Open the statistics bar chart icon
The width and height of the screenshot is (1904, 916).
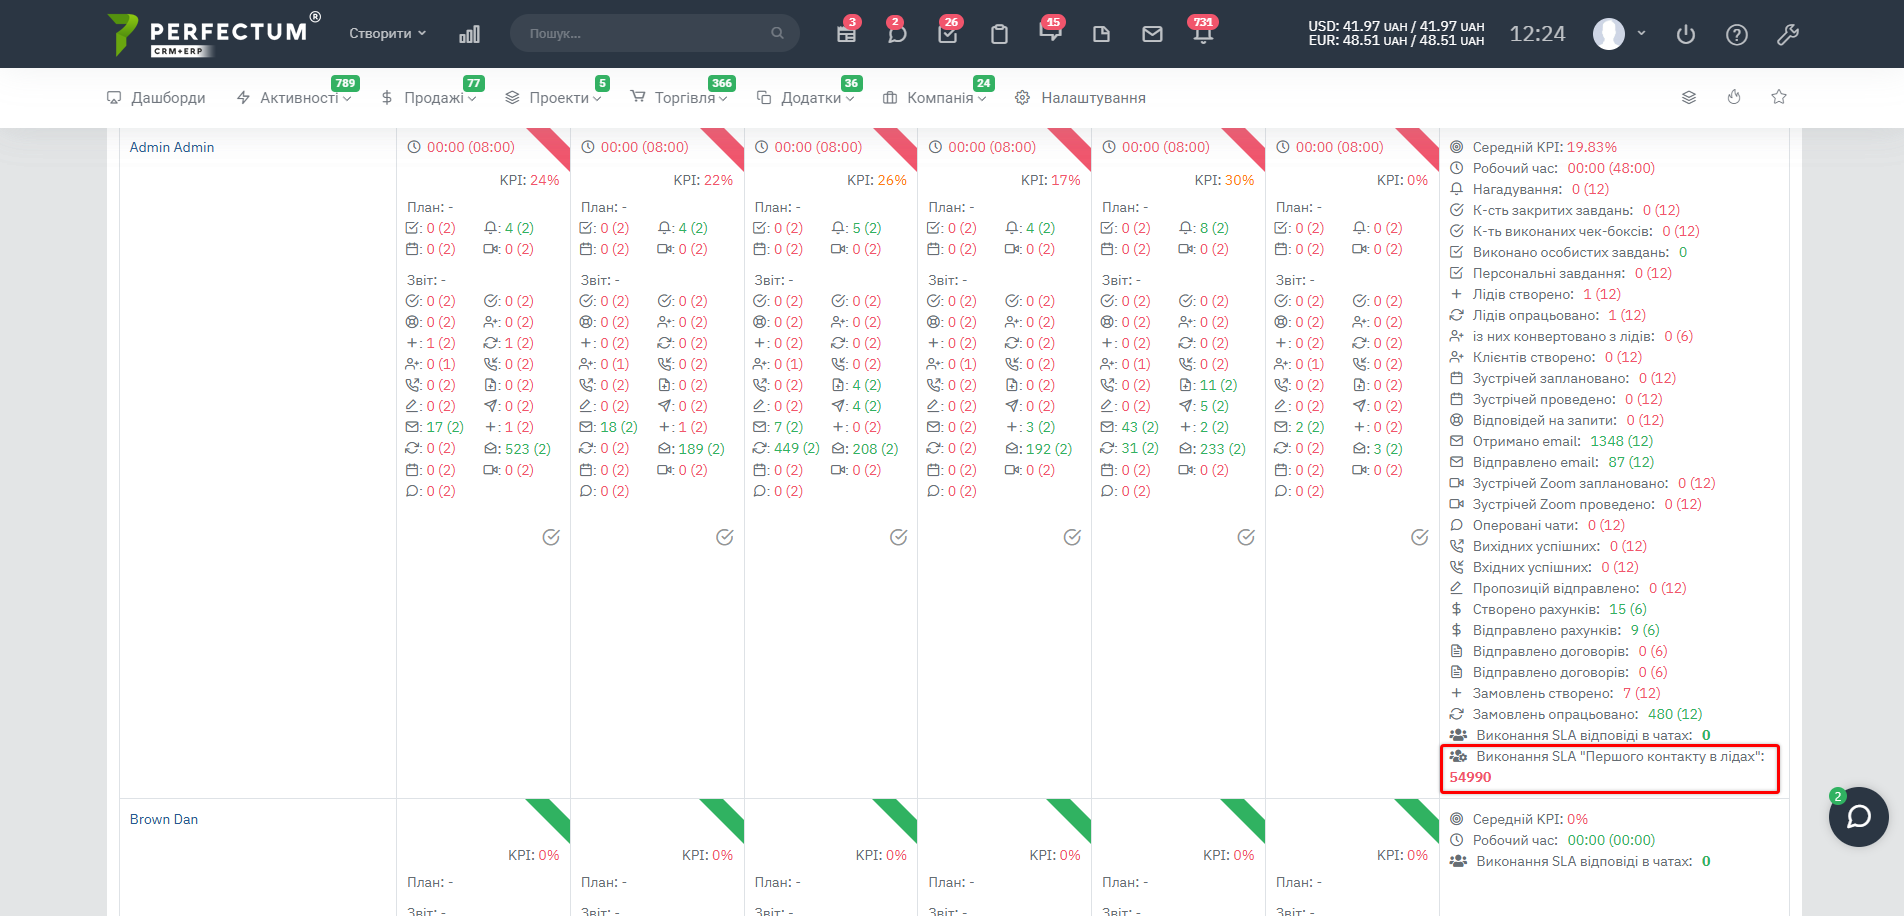point(469,34)
